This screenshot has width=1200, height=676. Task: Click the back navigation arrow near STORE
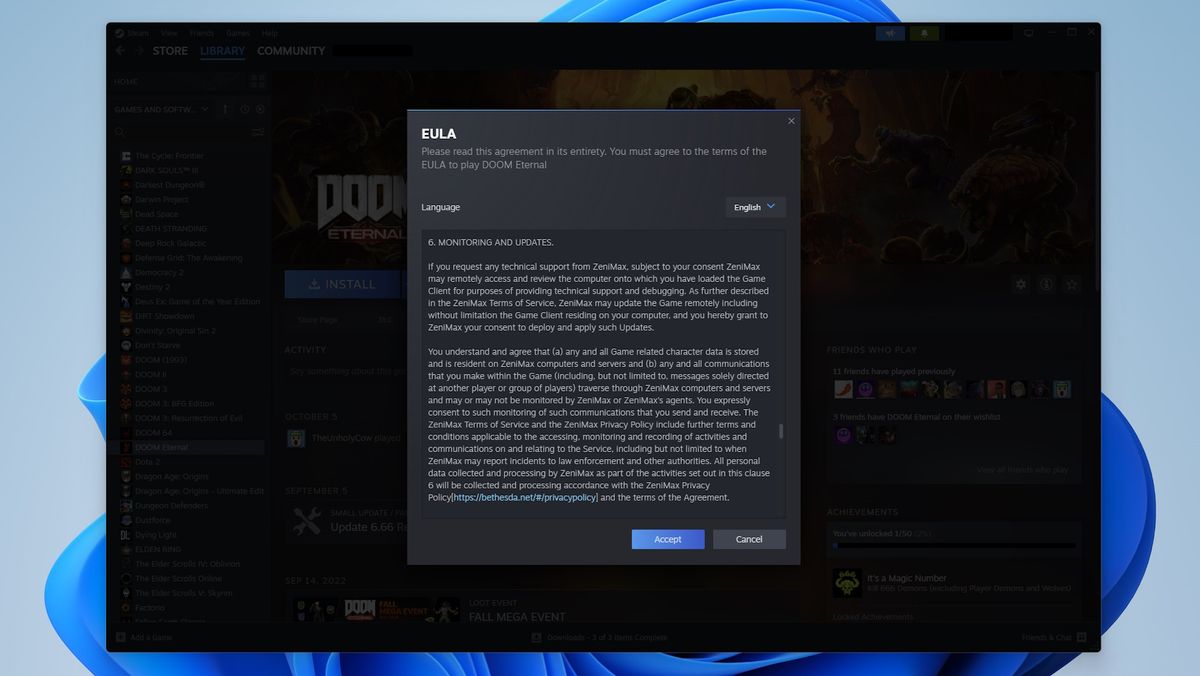(x=120, y=50)
